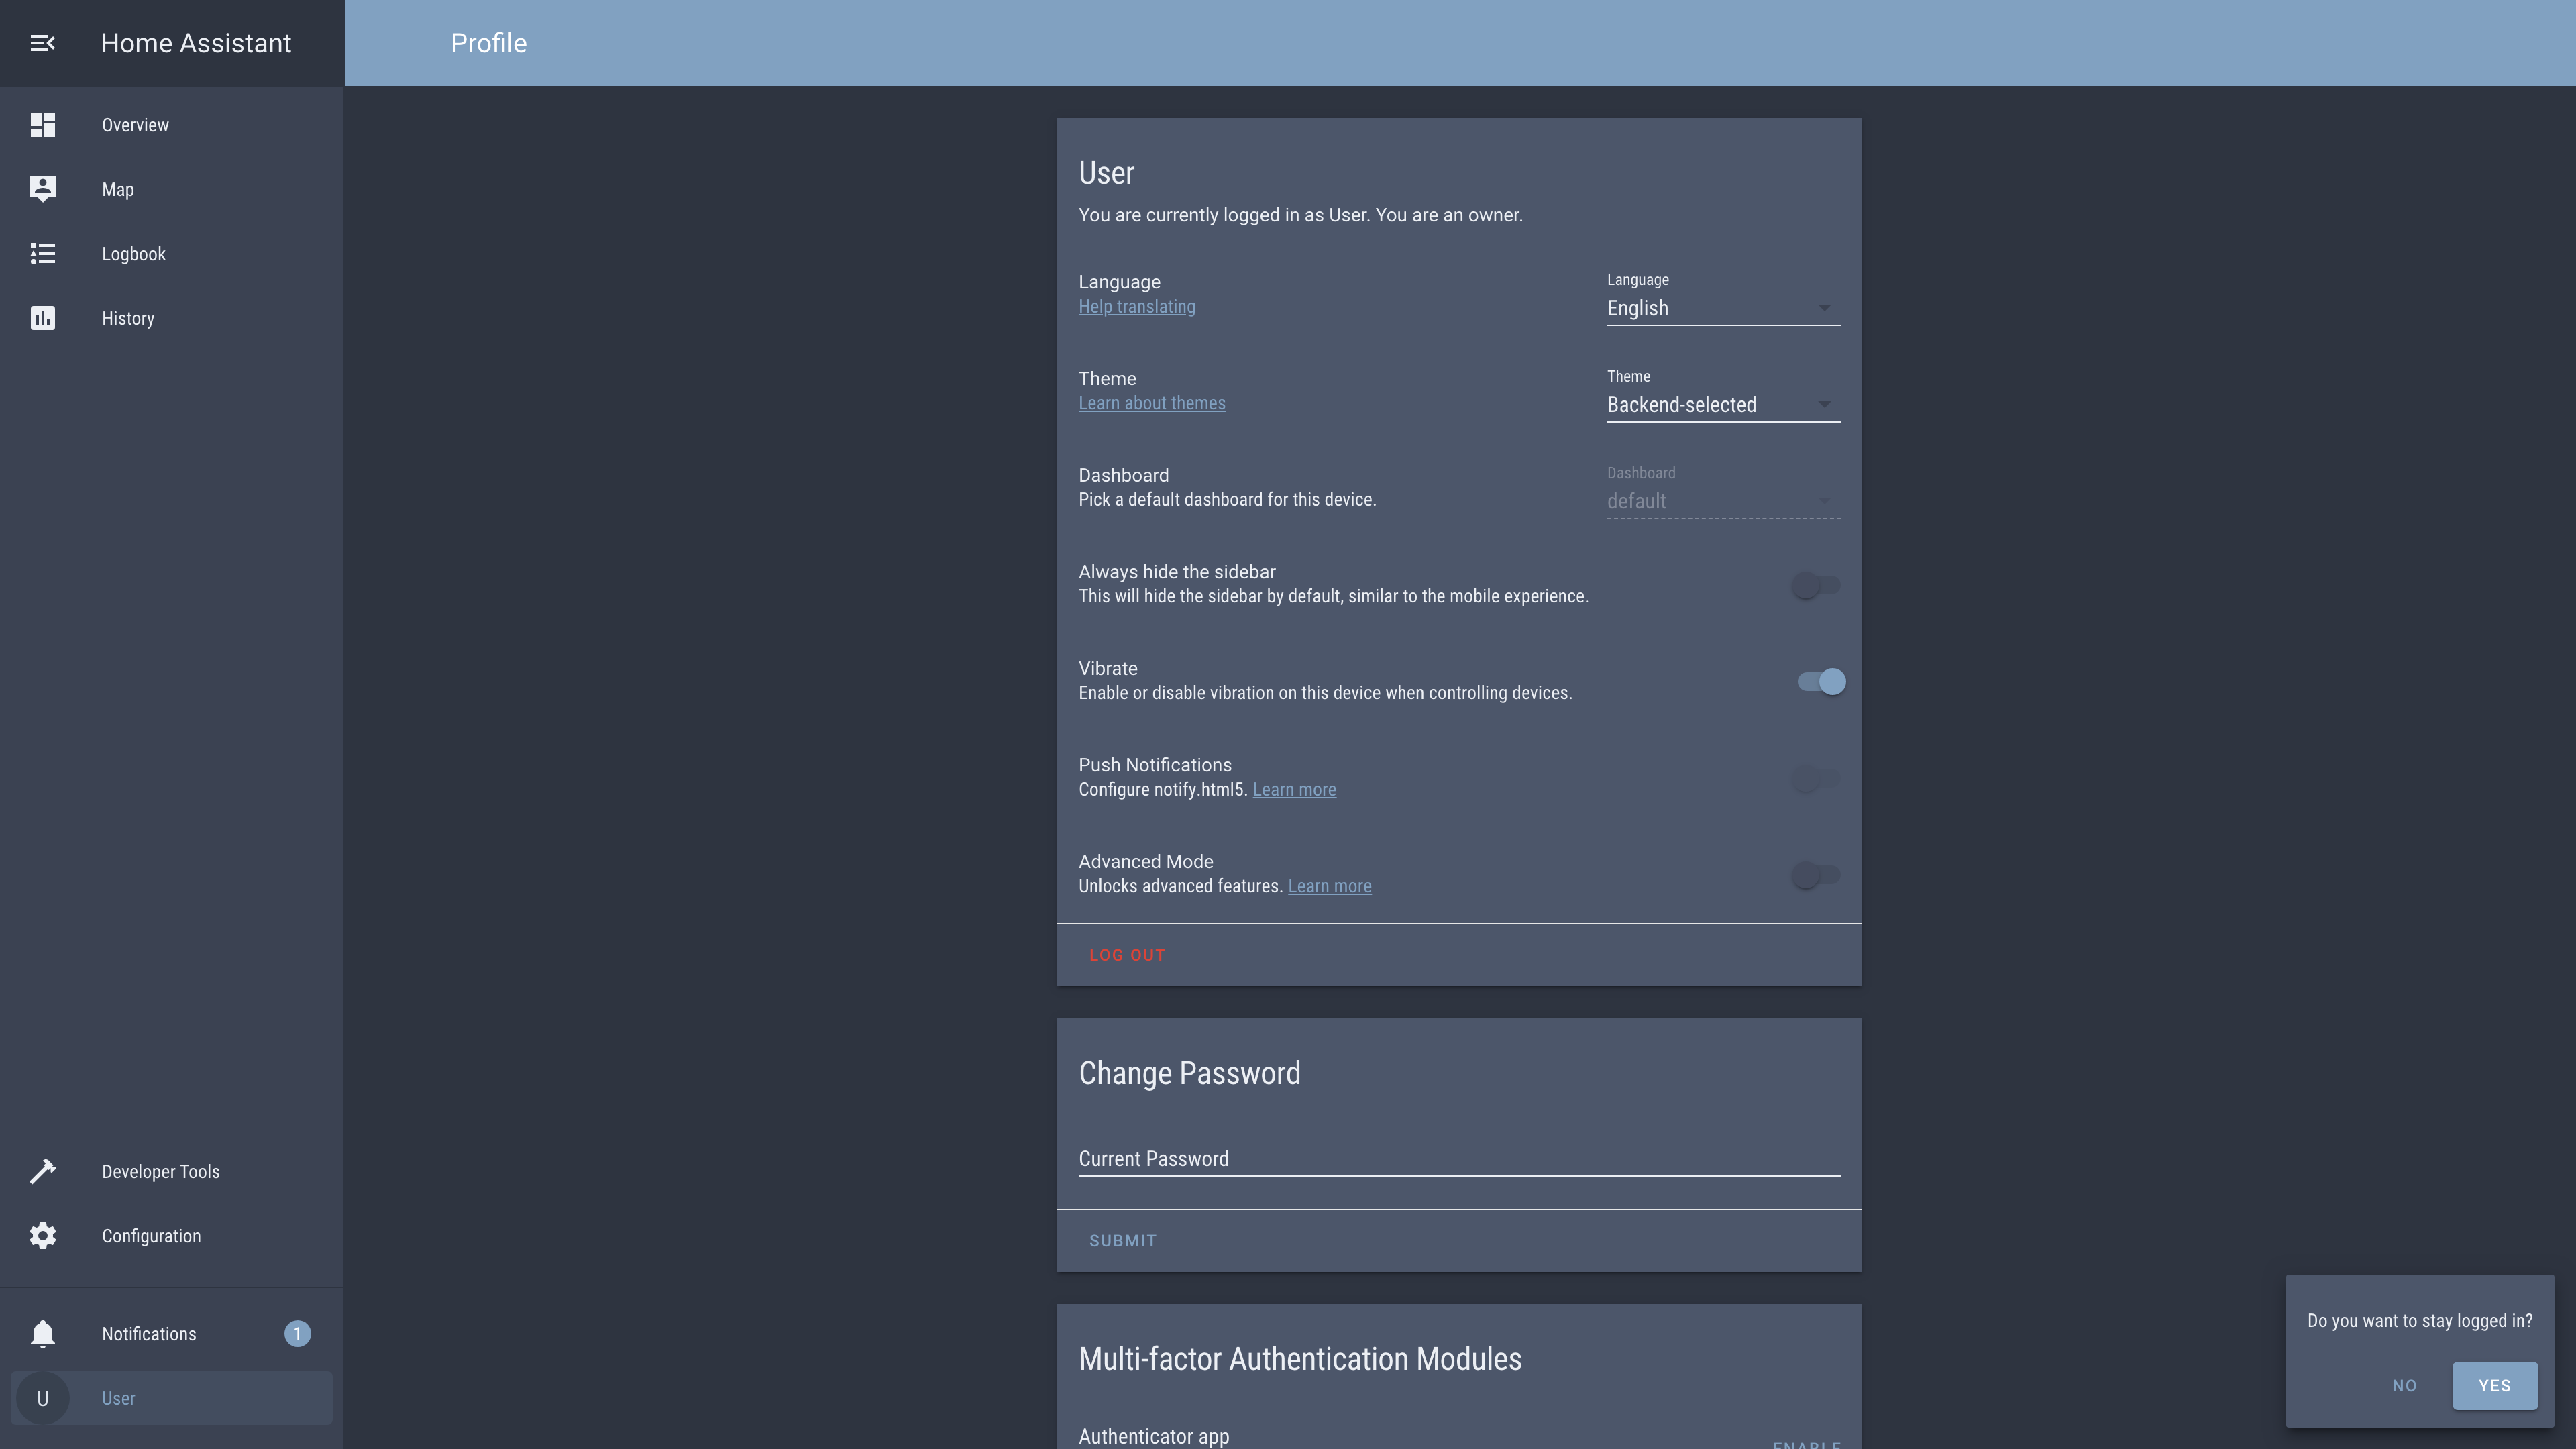Enable the Advanced Mode switch
The image size is (2576, 1449).
(1815, 875)
